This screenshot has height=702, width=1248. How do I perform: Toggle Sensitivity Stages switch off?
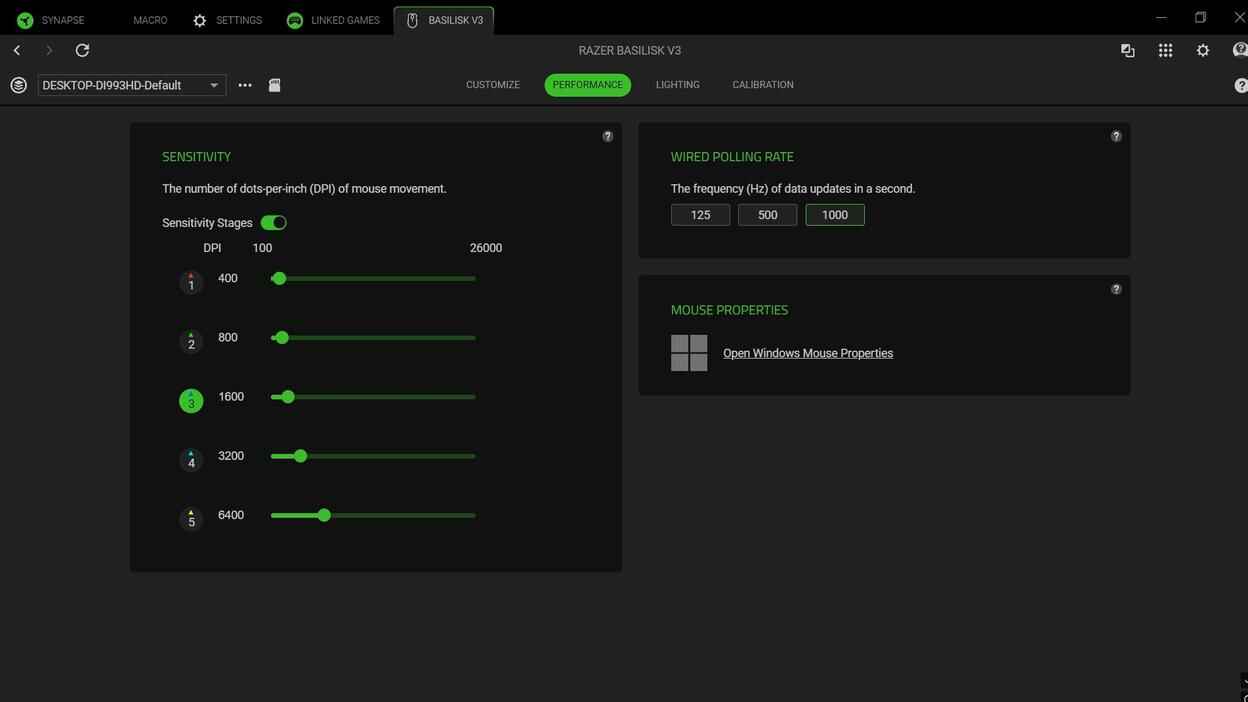[273, 223]
